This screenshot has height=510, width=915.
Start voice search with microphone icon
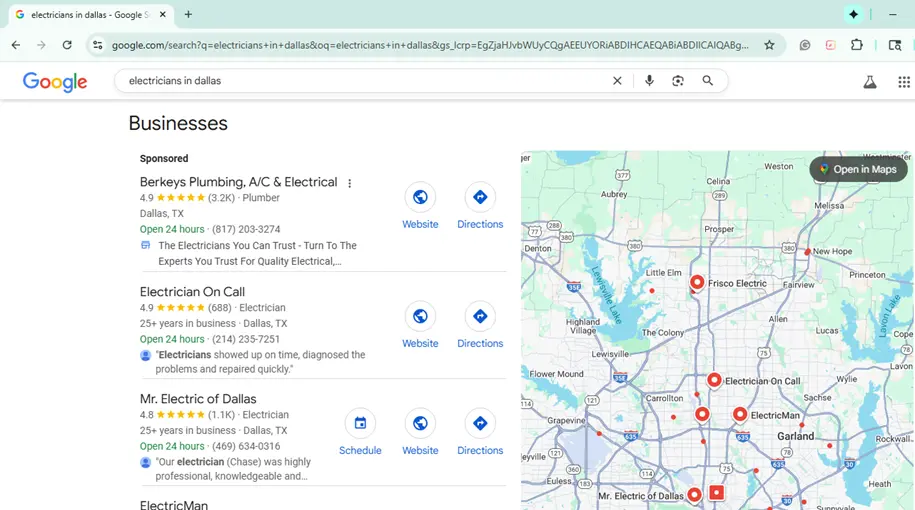tap(649, 81)
